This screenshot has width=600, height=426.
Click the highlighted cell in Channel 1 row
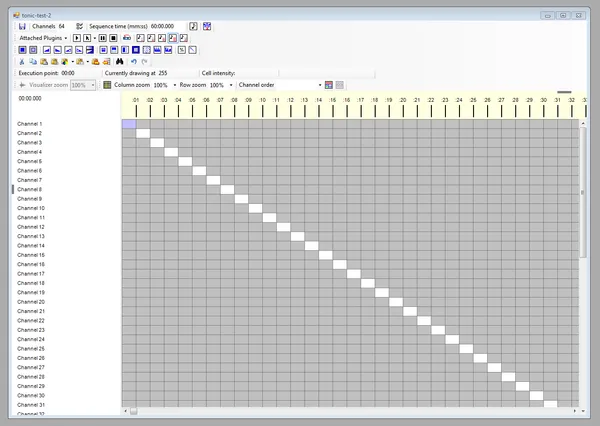(x=128, y=124)
